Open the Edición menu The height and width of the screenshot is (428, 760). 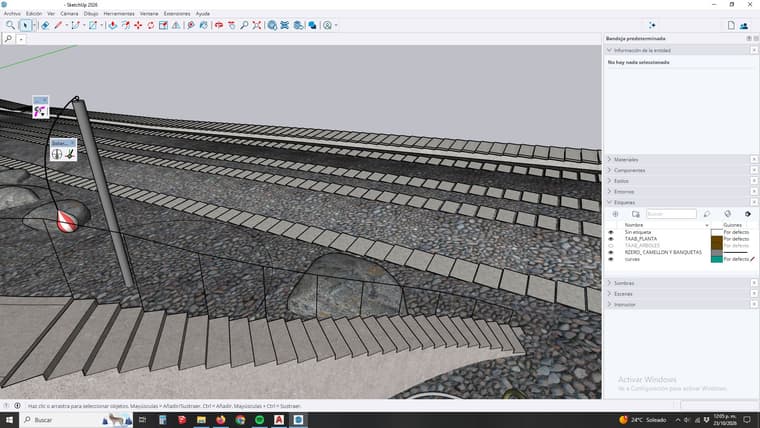[x=34, y=14]
